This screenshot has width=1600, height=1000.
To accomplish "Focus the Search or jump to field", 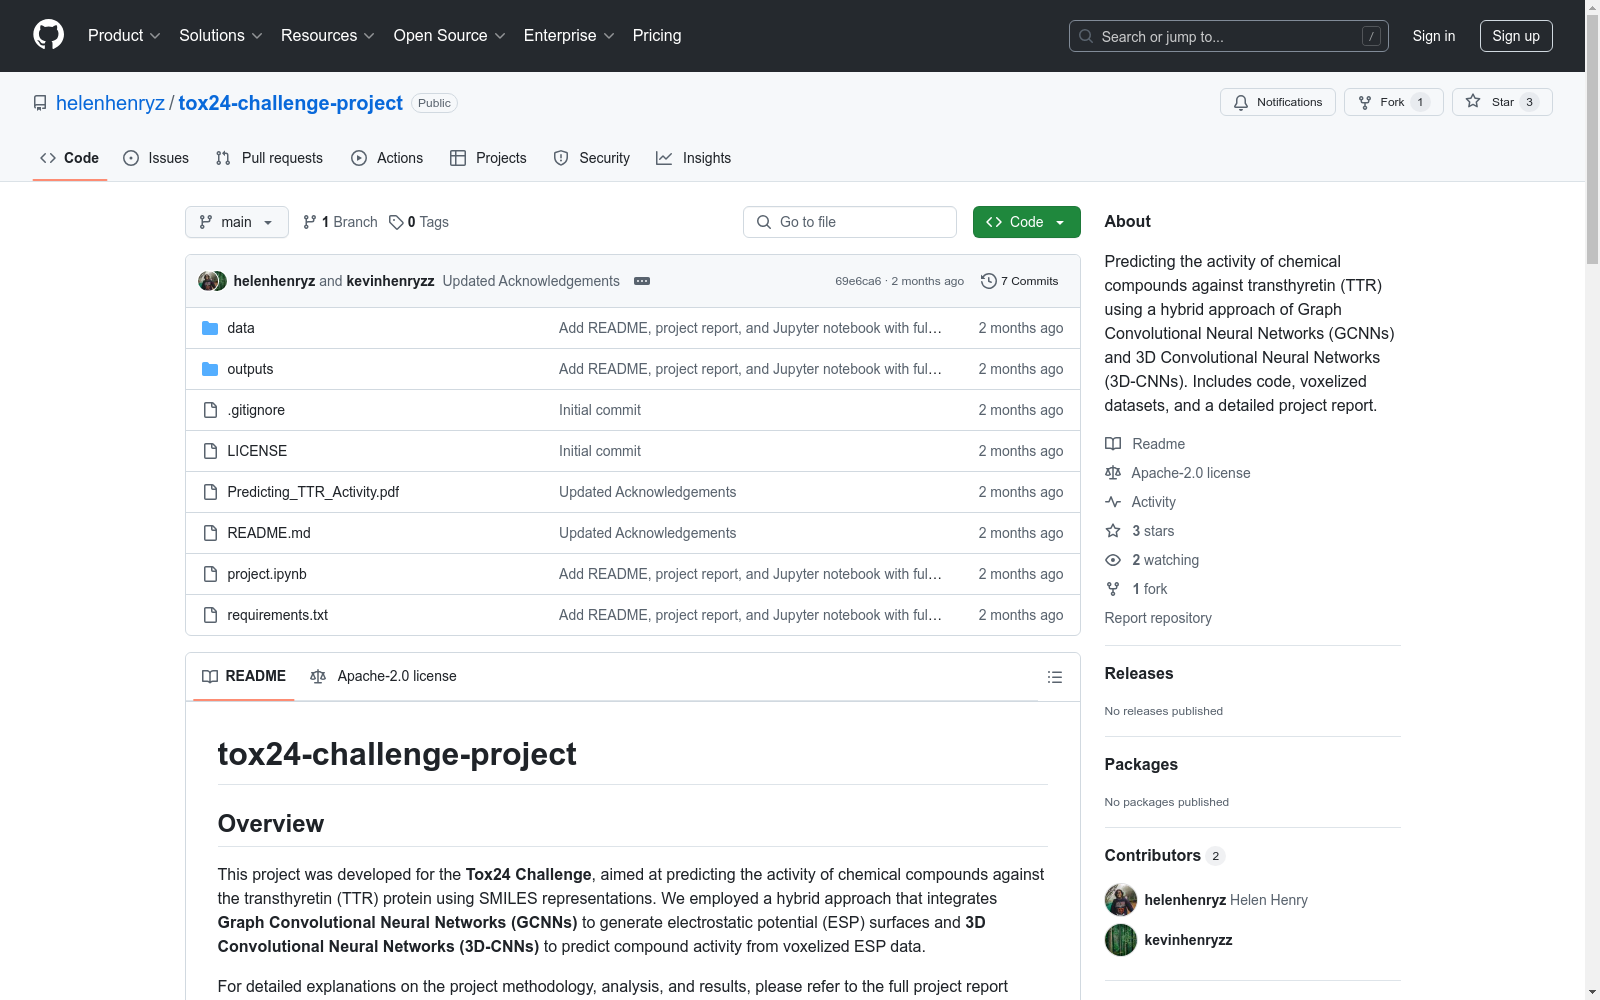I will point(1228,36).
